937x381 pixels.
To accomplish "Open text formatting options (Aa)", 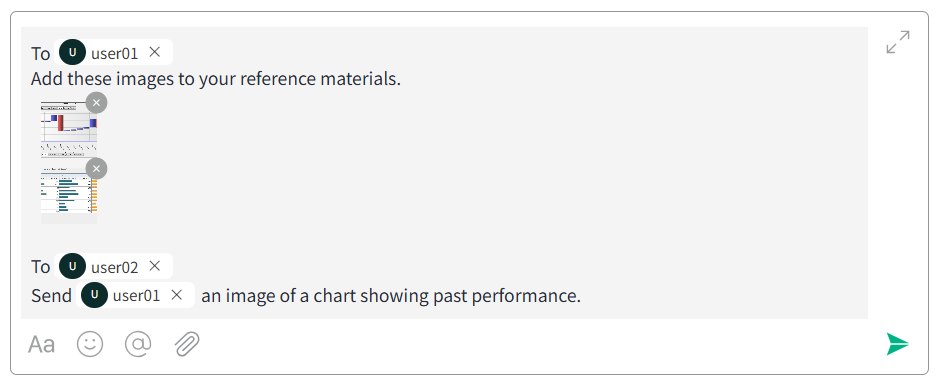I will point(41,345).
